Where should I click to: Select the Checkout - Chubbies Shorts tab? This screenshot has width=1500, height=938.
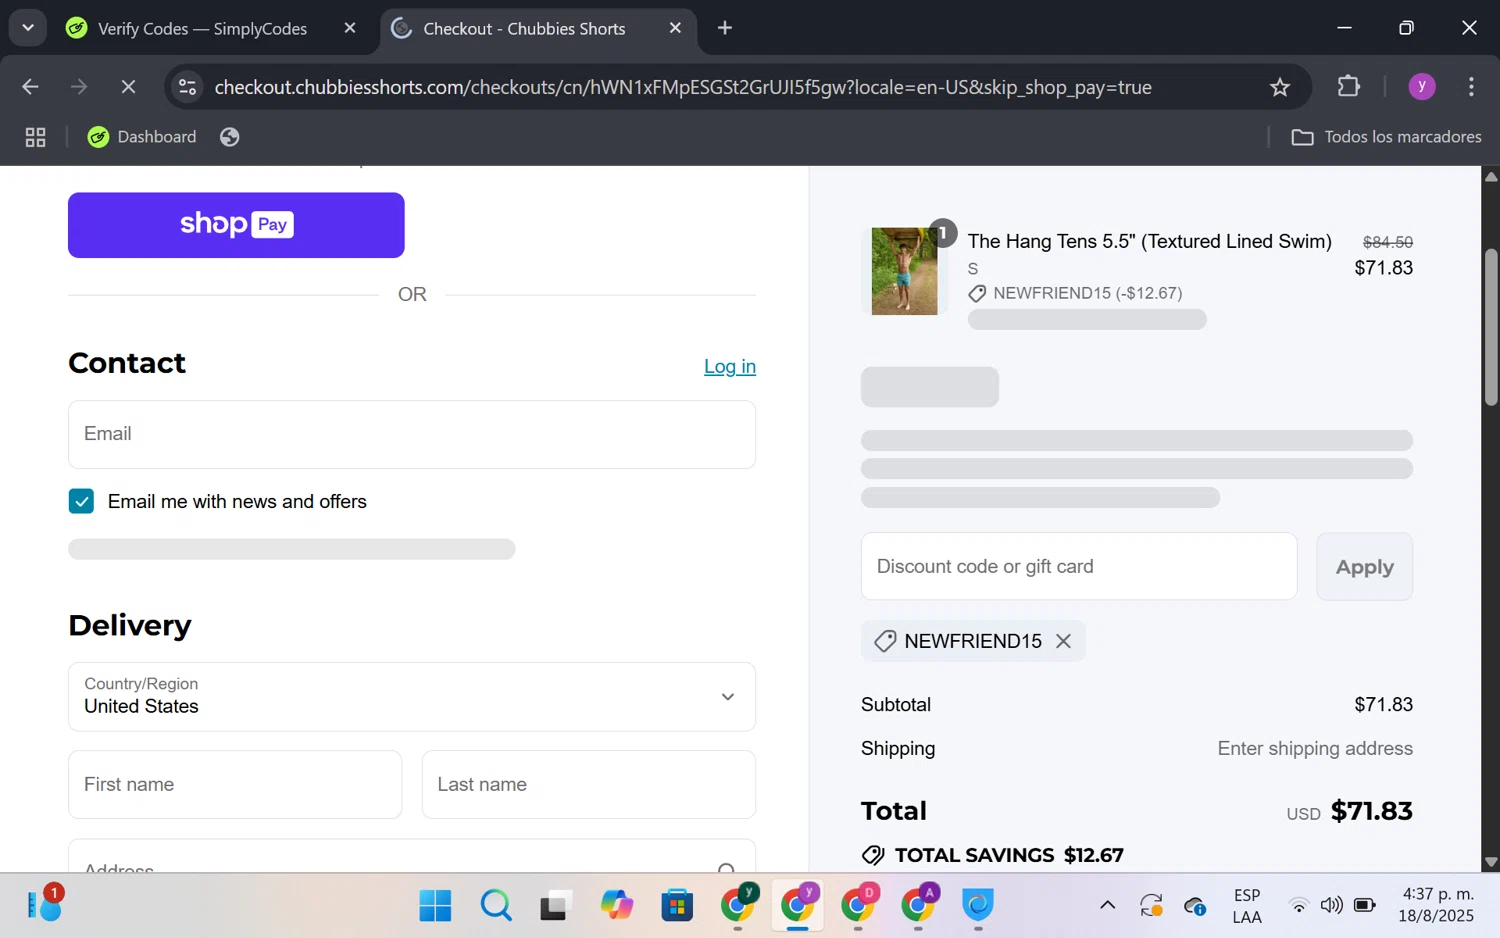click(x=524, y=28)
